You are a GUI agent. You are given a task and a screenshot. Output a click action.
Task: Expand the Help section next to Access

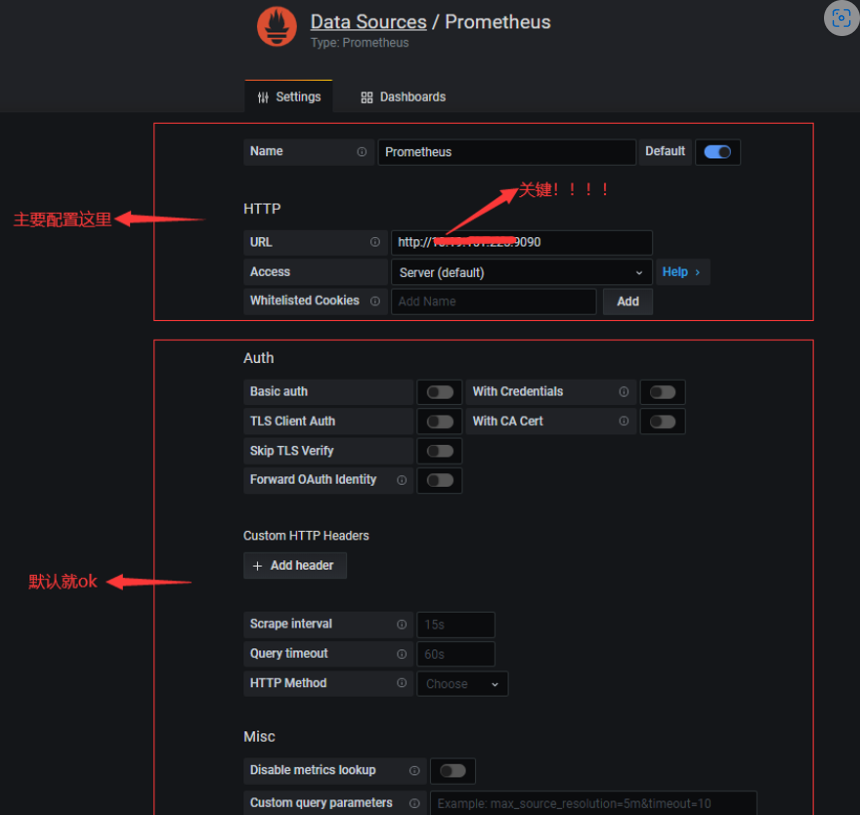(x=682, y=272)
